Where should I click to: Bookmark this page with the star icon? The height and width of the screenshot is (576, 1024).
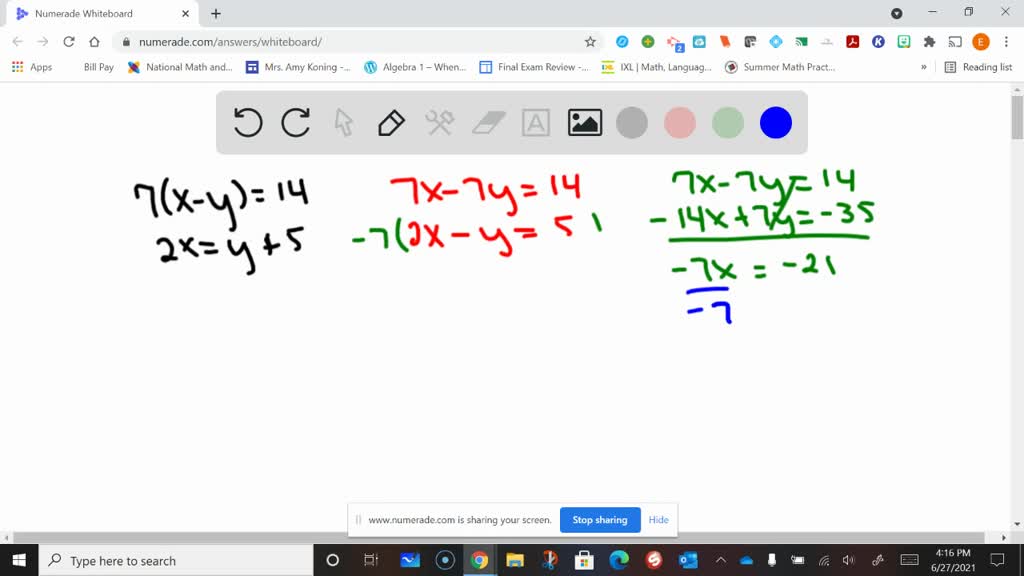point(590,43)
